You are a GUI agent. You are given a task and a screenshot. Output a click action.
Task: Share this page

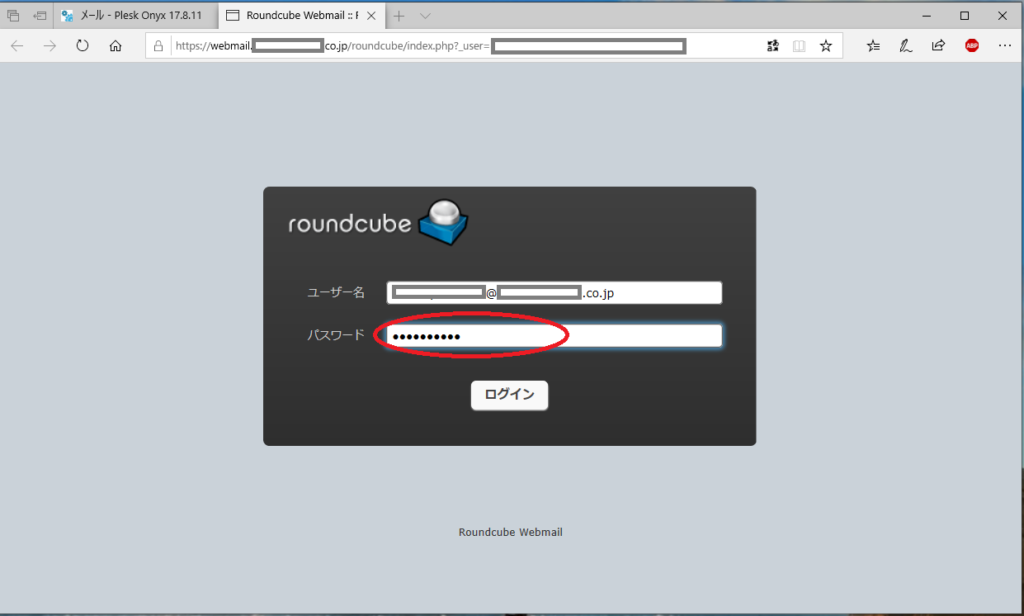(x=938, y=45)
